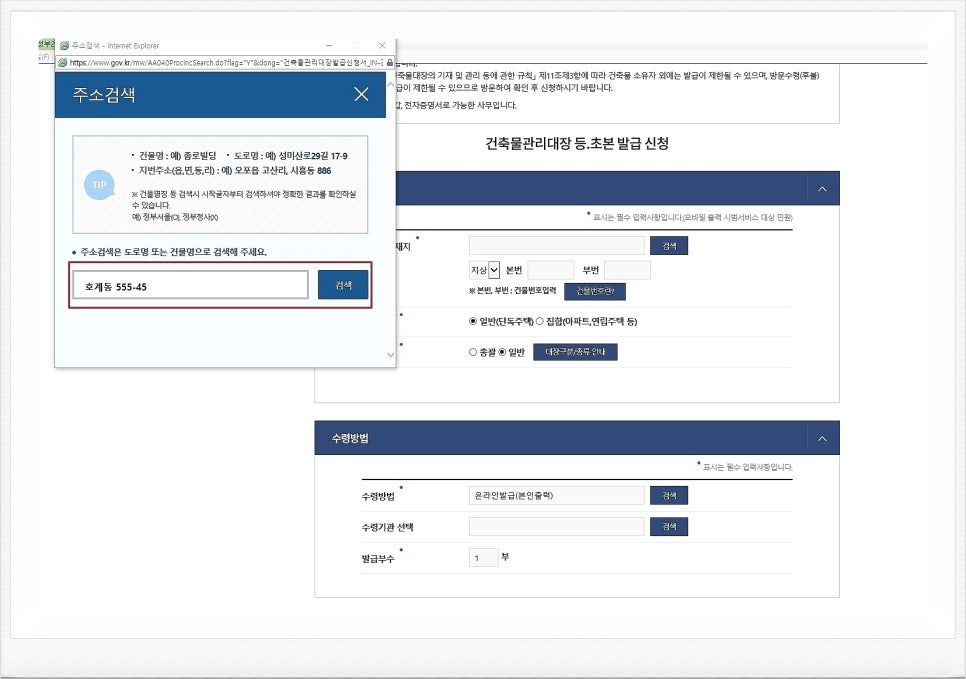The height and width of the screenshot is (679, 966).
Task: Collapse the 수령방법 section with chevron
Action: [x=822, y=439]
